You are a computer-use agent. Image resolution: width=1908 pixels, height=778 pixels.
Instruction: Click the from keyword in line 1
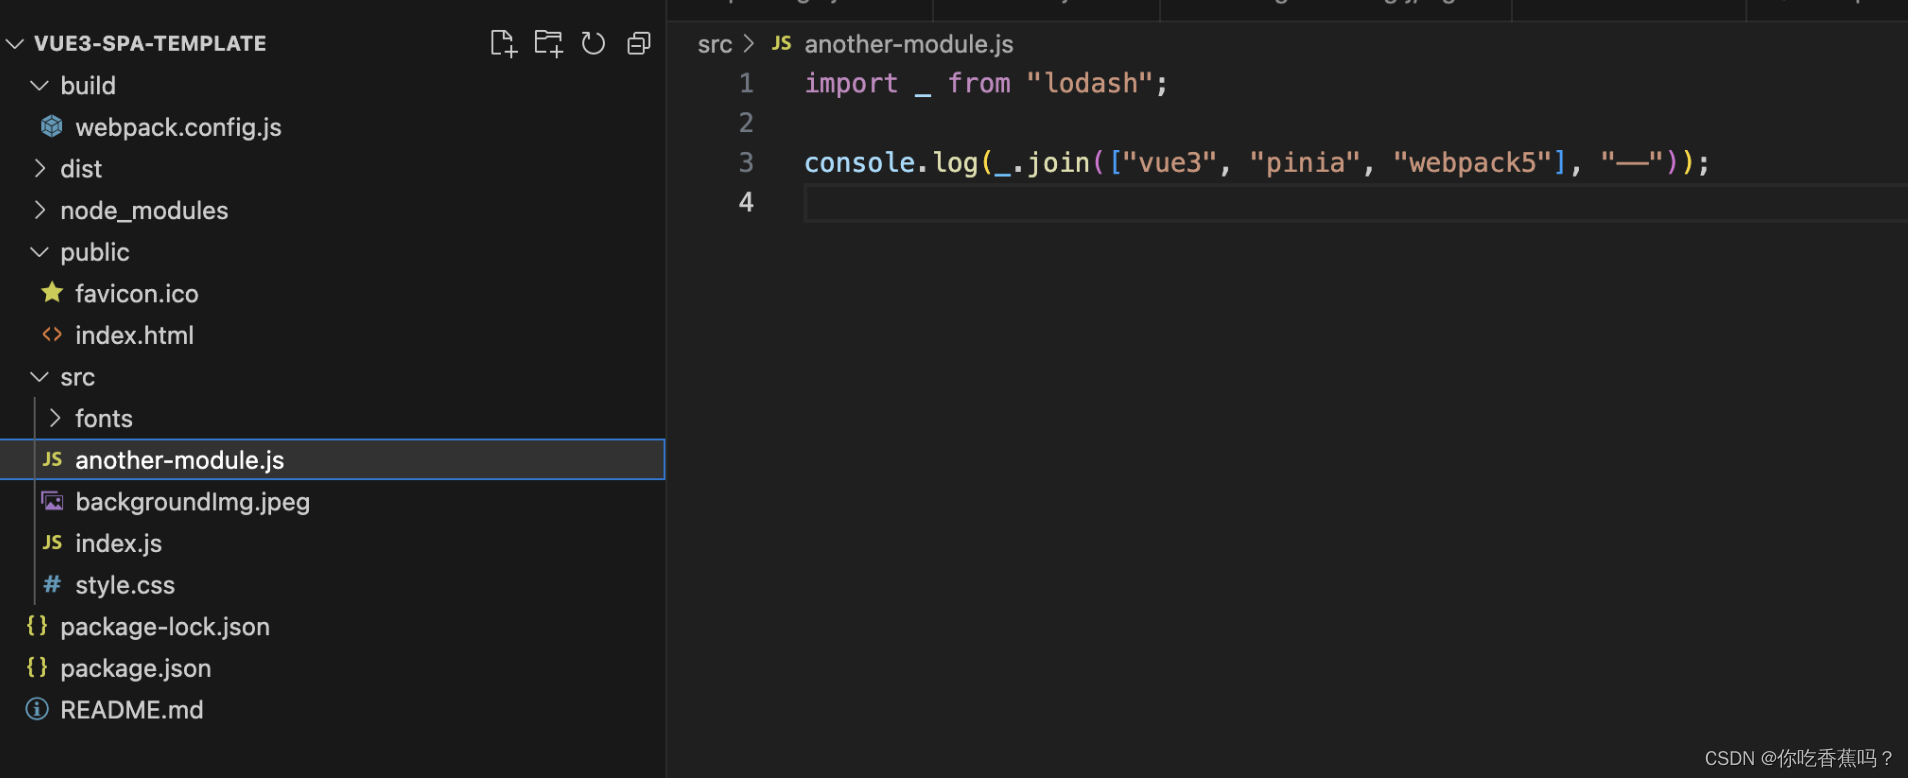pyautogui.click(x=979, y=83)
